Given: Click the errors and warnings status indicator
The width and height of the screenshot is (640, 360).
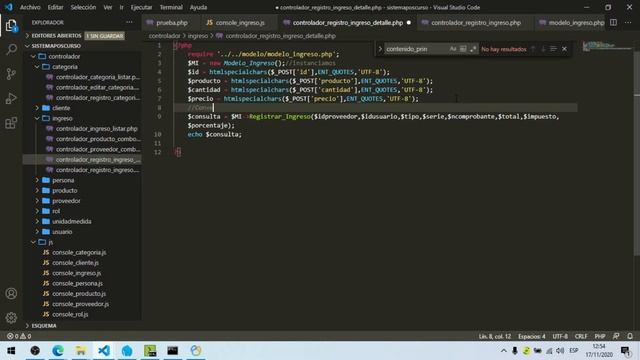Looking at the screenshot, I should click(x=19, y=336).
